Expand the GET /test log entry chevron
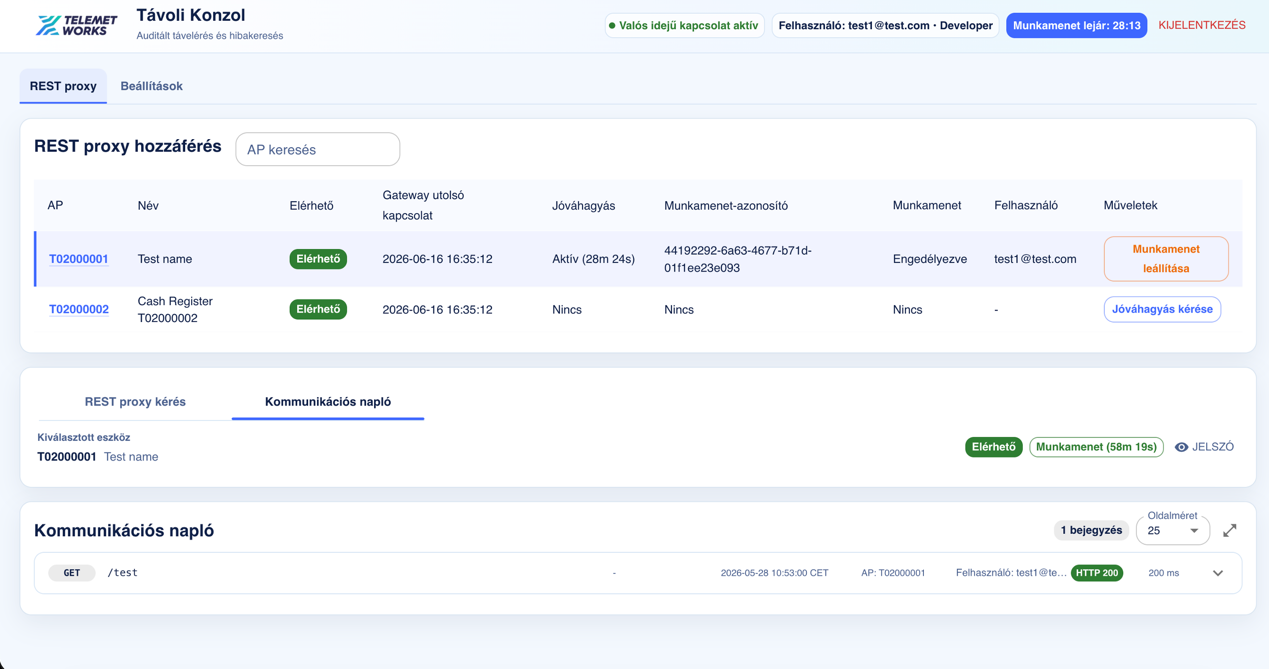The image size is (1269, 669). [x=1218, y=573]
